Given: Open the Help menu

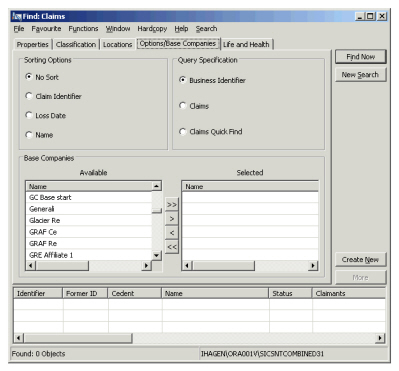Looking at the screenshot, I should pyautogui.click(x=181, y=29).
